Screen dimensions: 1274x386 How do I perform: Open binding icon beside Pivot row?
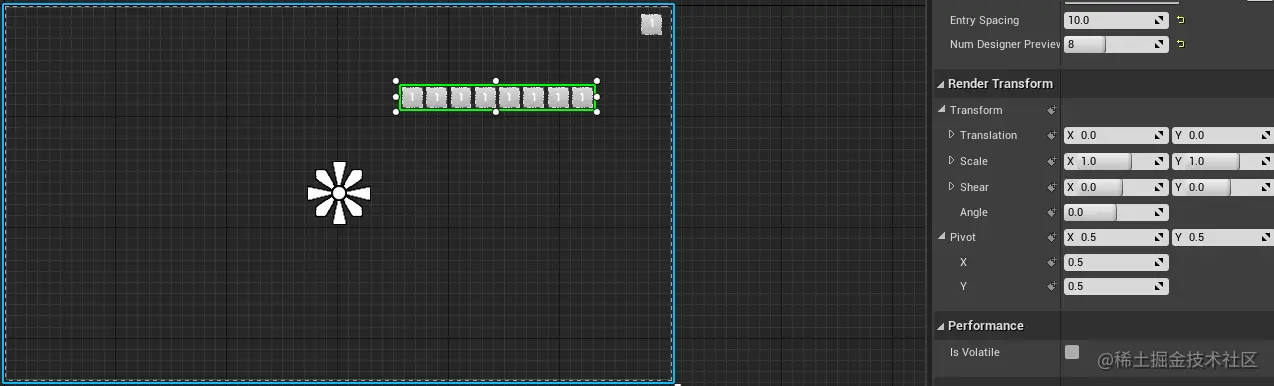pyautogui.click(x=1052, y=237)
